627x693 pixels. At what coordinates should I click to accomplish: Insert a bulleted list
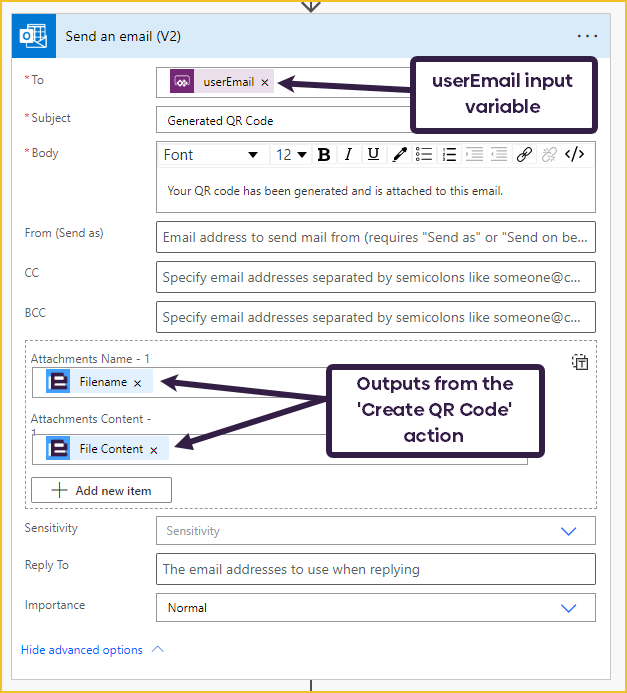(424, 154)
